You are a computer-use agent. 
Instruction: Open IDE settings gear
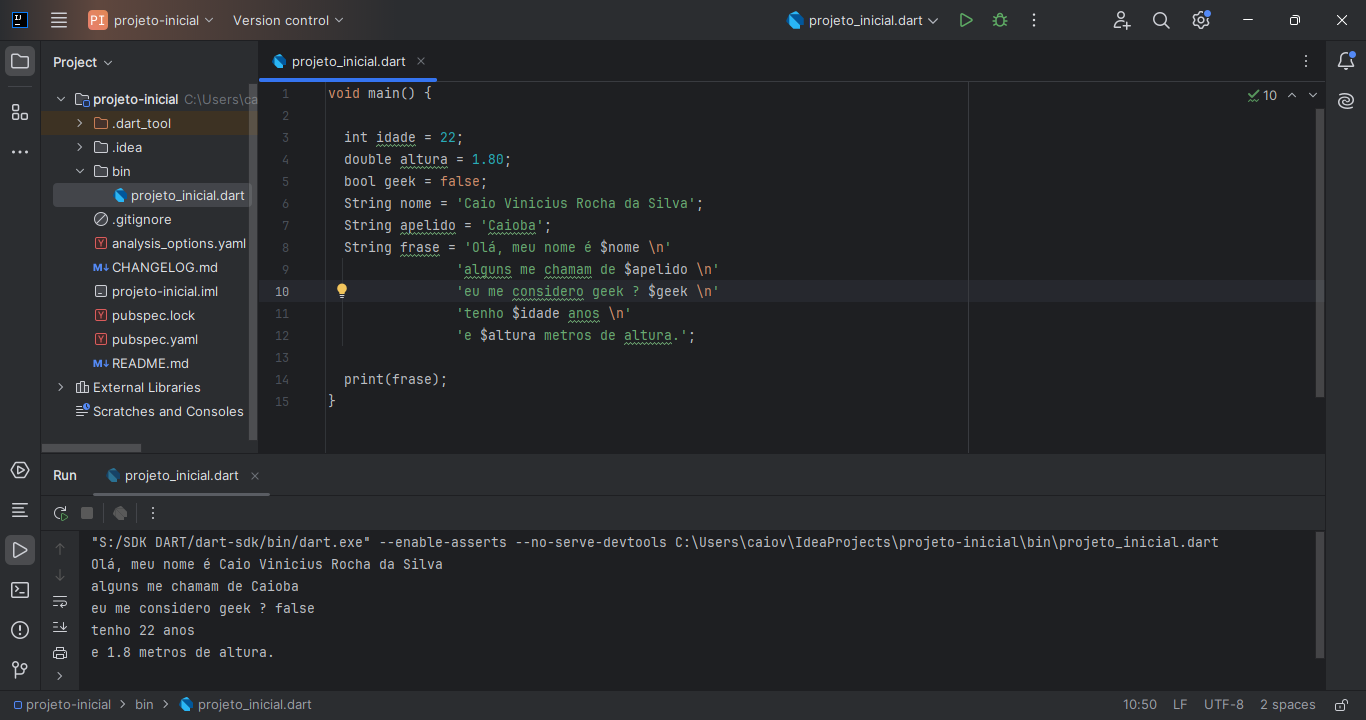coord(1201,20)
